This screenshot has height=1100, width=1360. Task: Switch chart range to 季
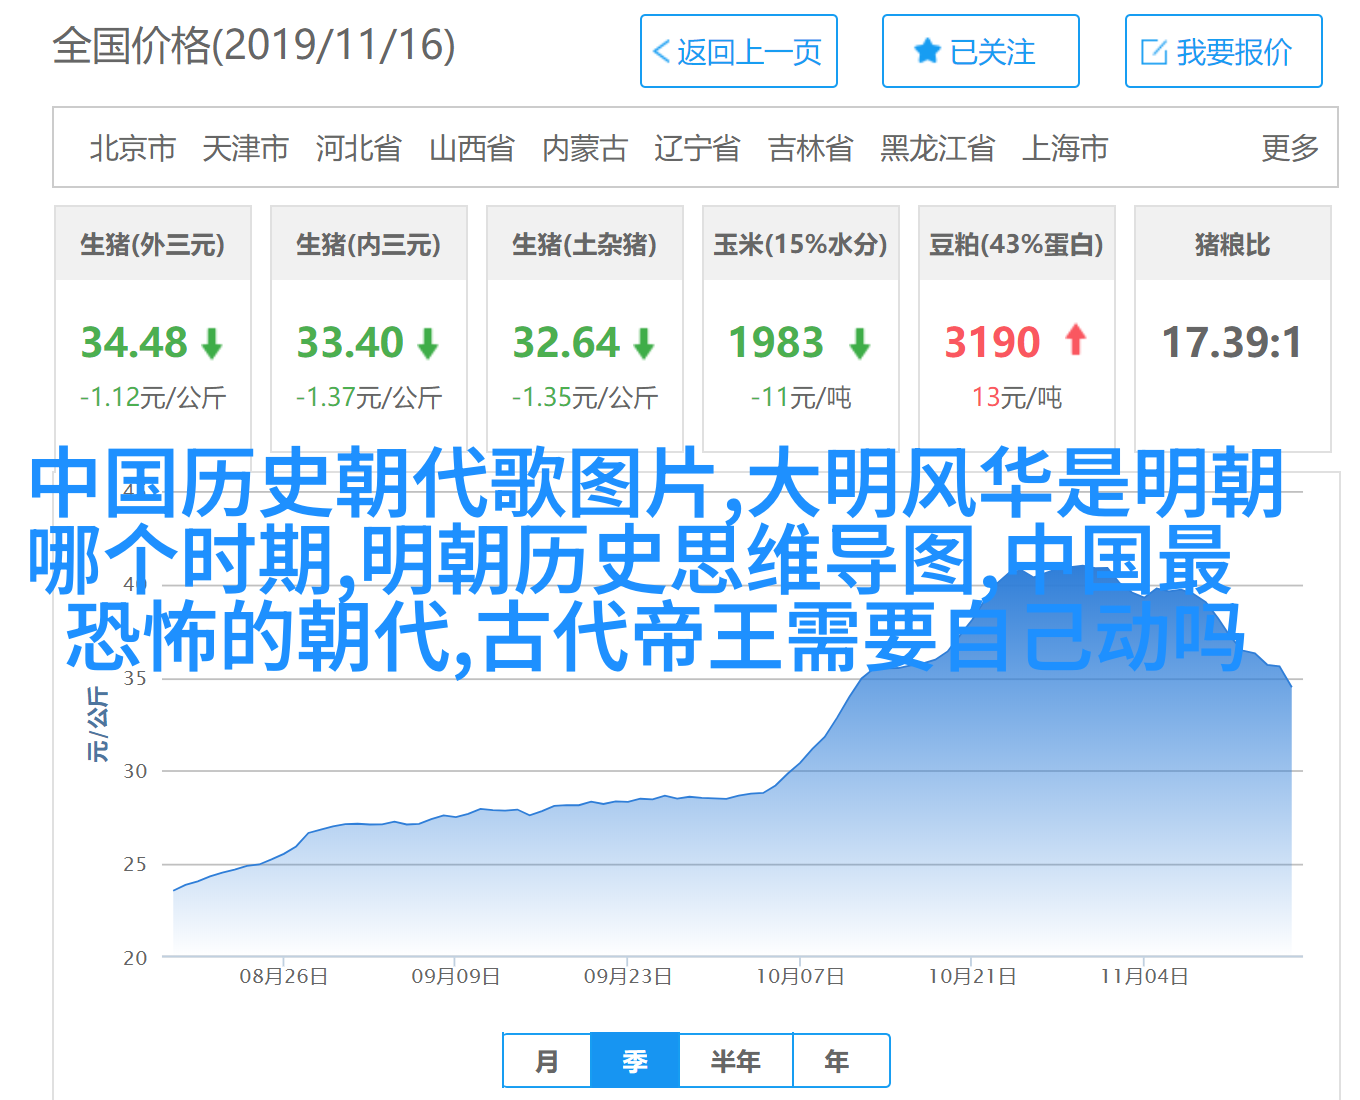pyautogui.click(x=635, y=1060)
